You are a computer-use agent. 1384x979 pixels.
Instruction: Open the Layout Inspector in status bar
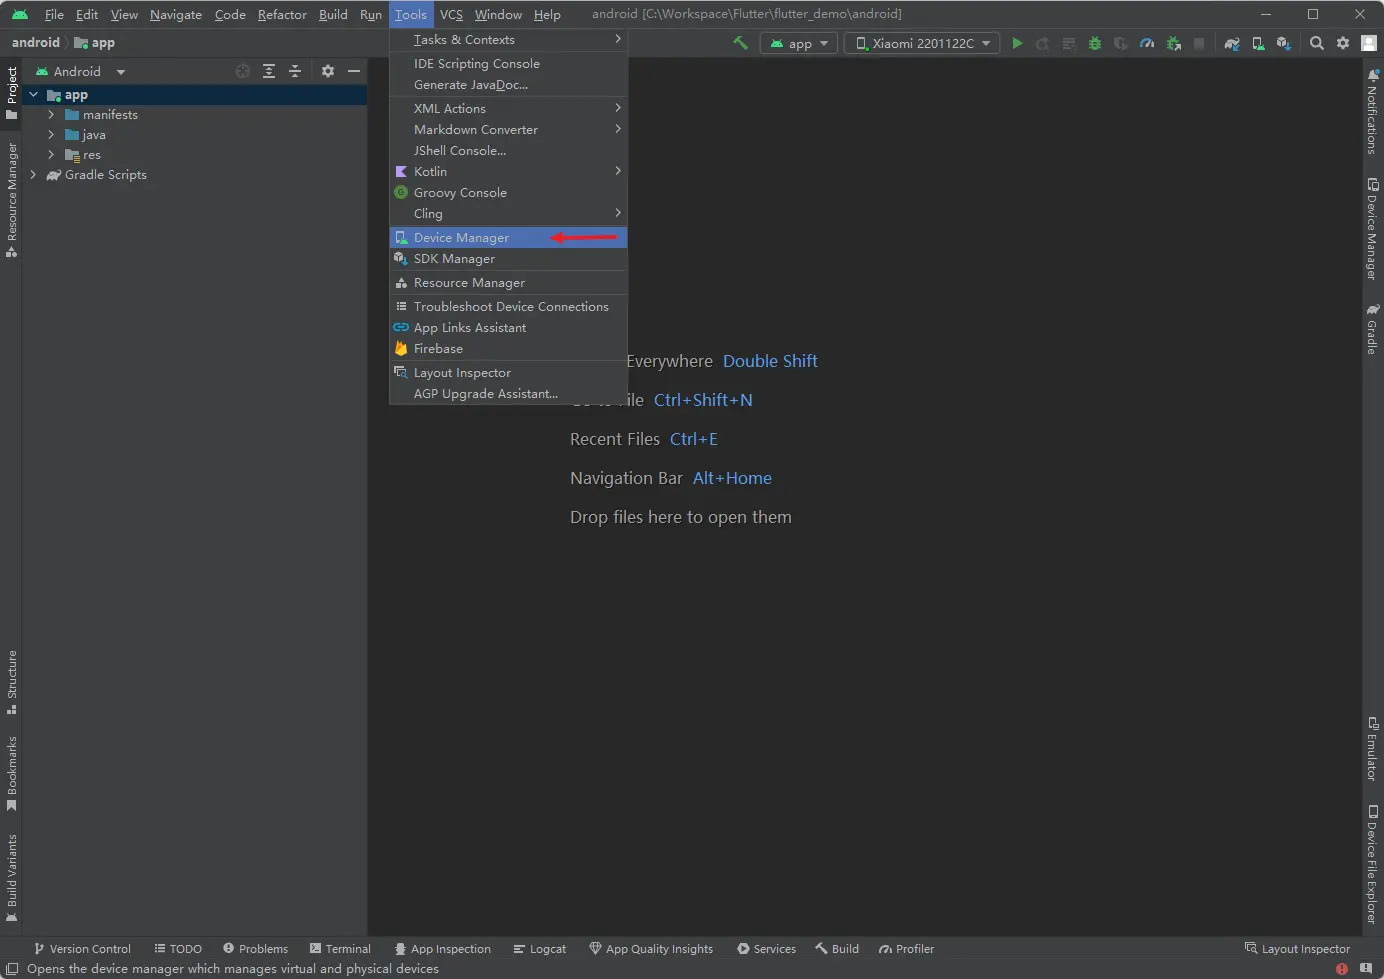[x=1297, y=949]
